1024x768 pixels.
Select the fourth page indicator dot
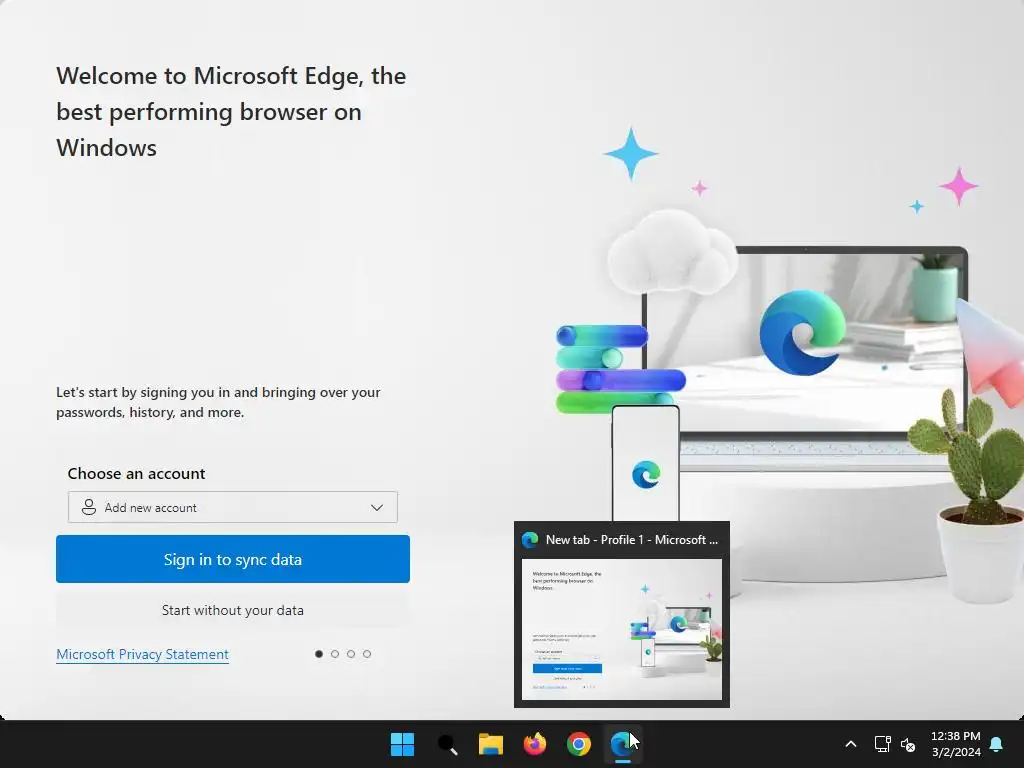click(367, 654)
